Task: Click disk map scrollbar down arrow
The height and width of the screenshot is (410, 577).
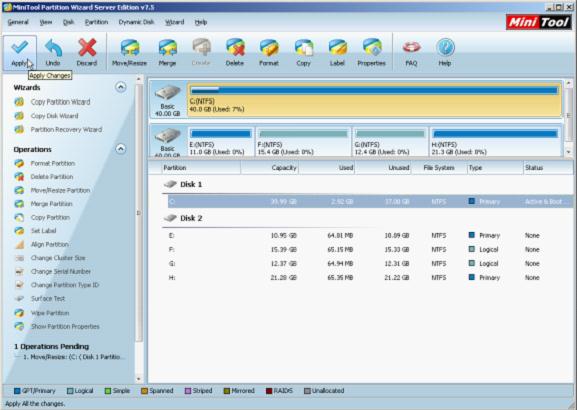Action: (569, 152)
